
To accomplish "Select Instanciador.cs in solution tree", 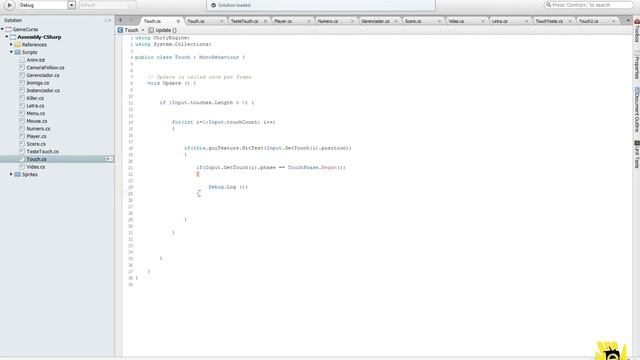I will [x=43, y=91].
